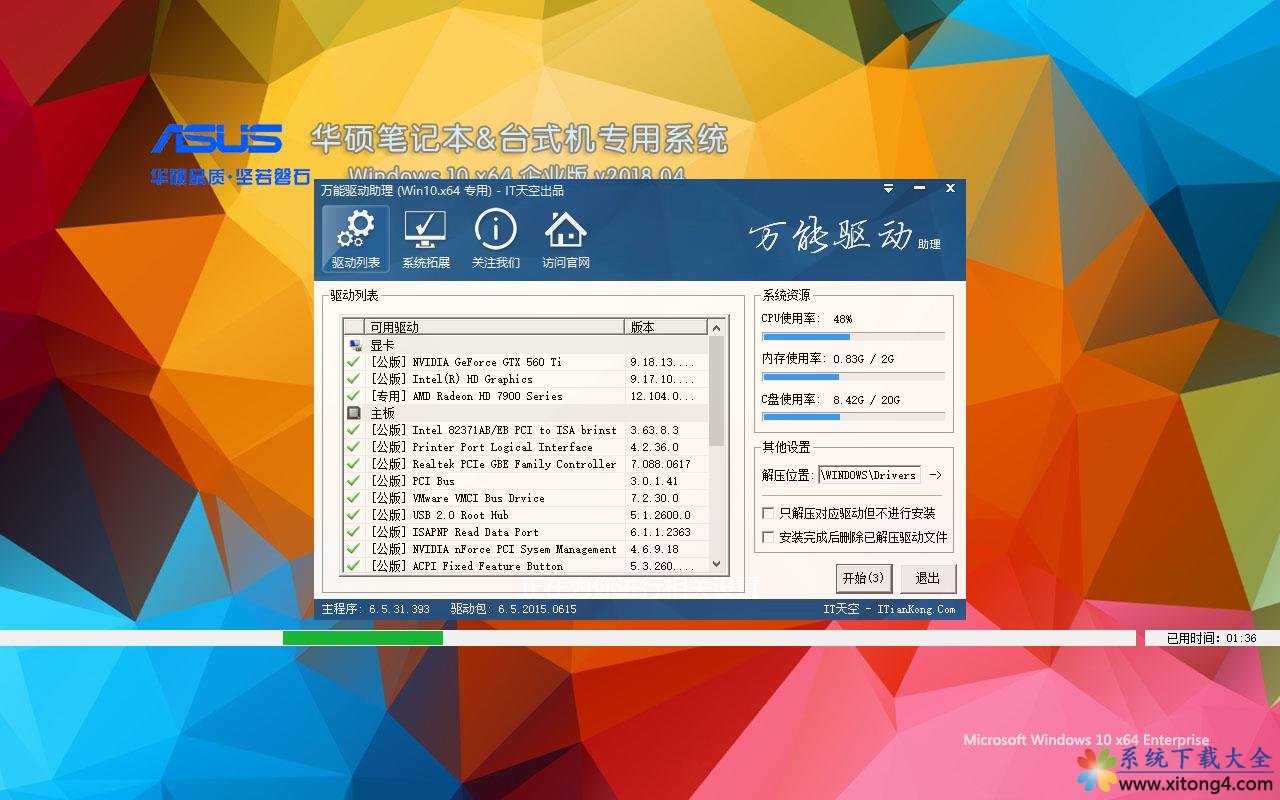Select the Realtek PCIe GBE Family Controller text

pyautogui.click(x=494, y=464)
